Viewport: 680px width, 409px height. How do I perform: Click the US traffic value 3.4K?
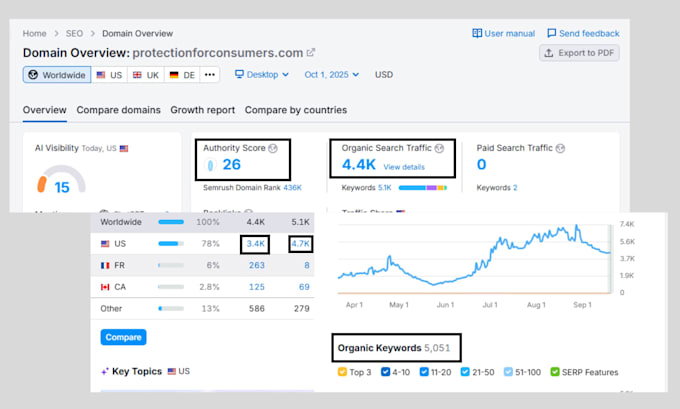(x=255, y=244)
